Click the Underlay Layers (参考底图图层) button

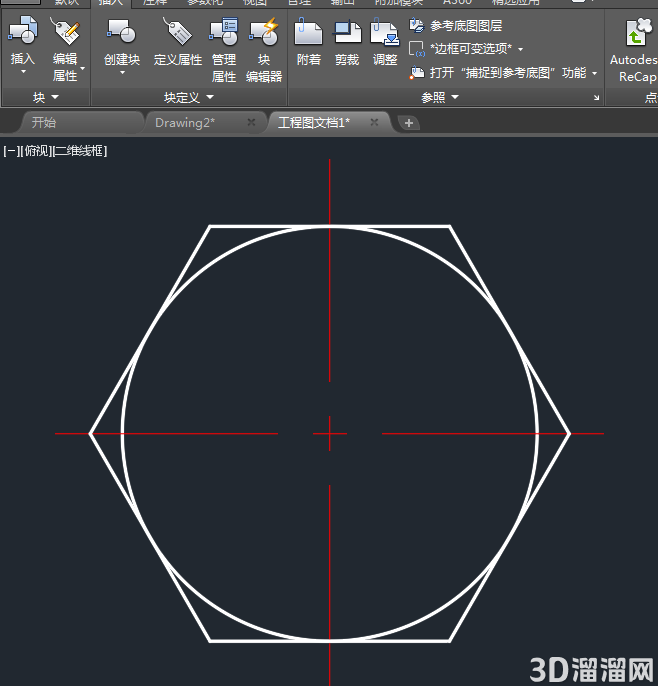pos(456,25)
